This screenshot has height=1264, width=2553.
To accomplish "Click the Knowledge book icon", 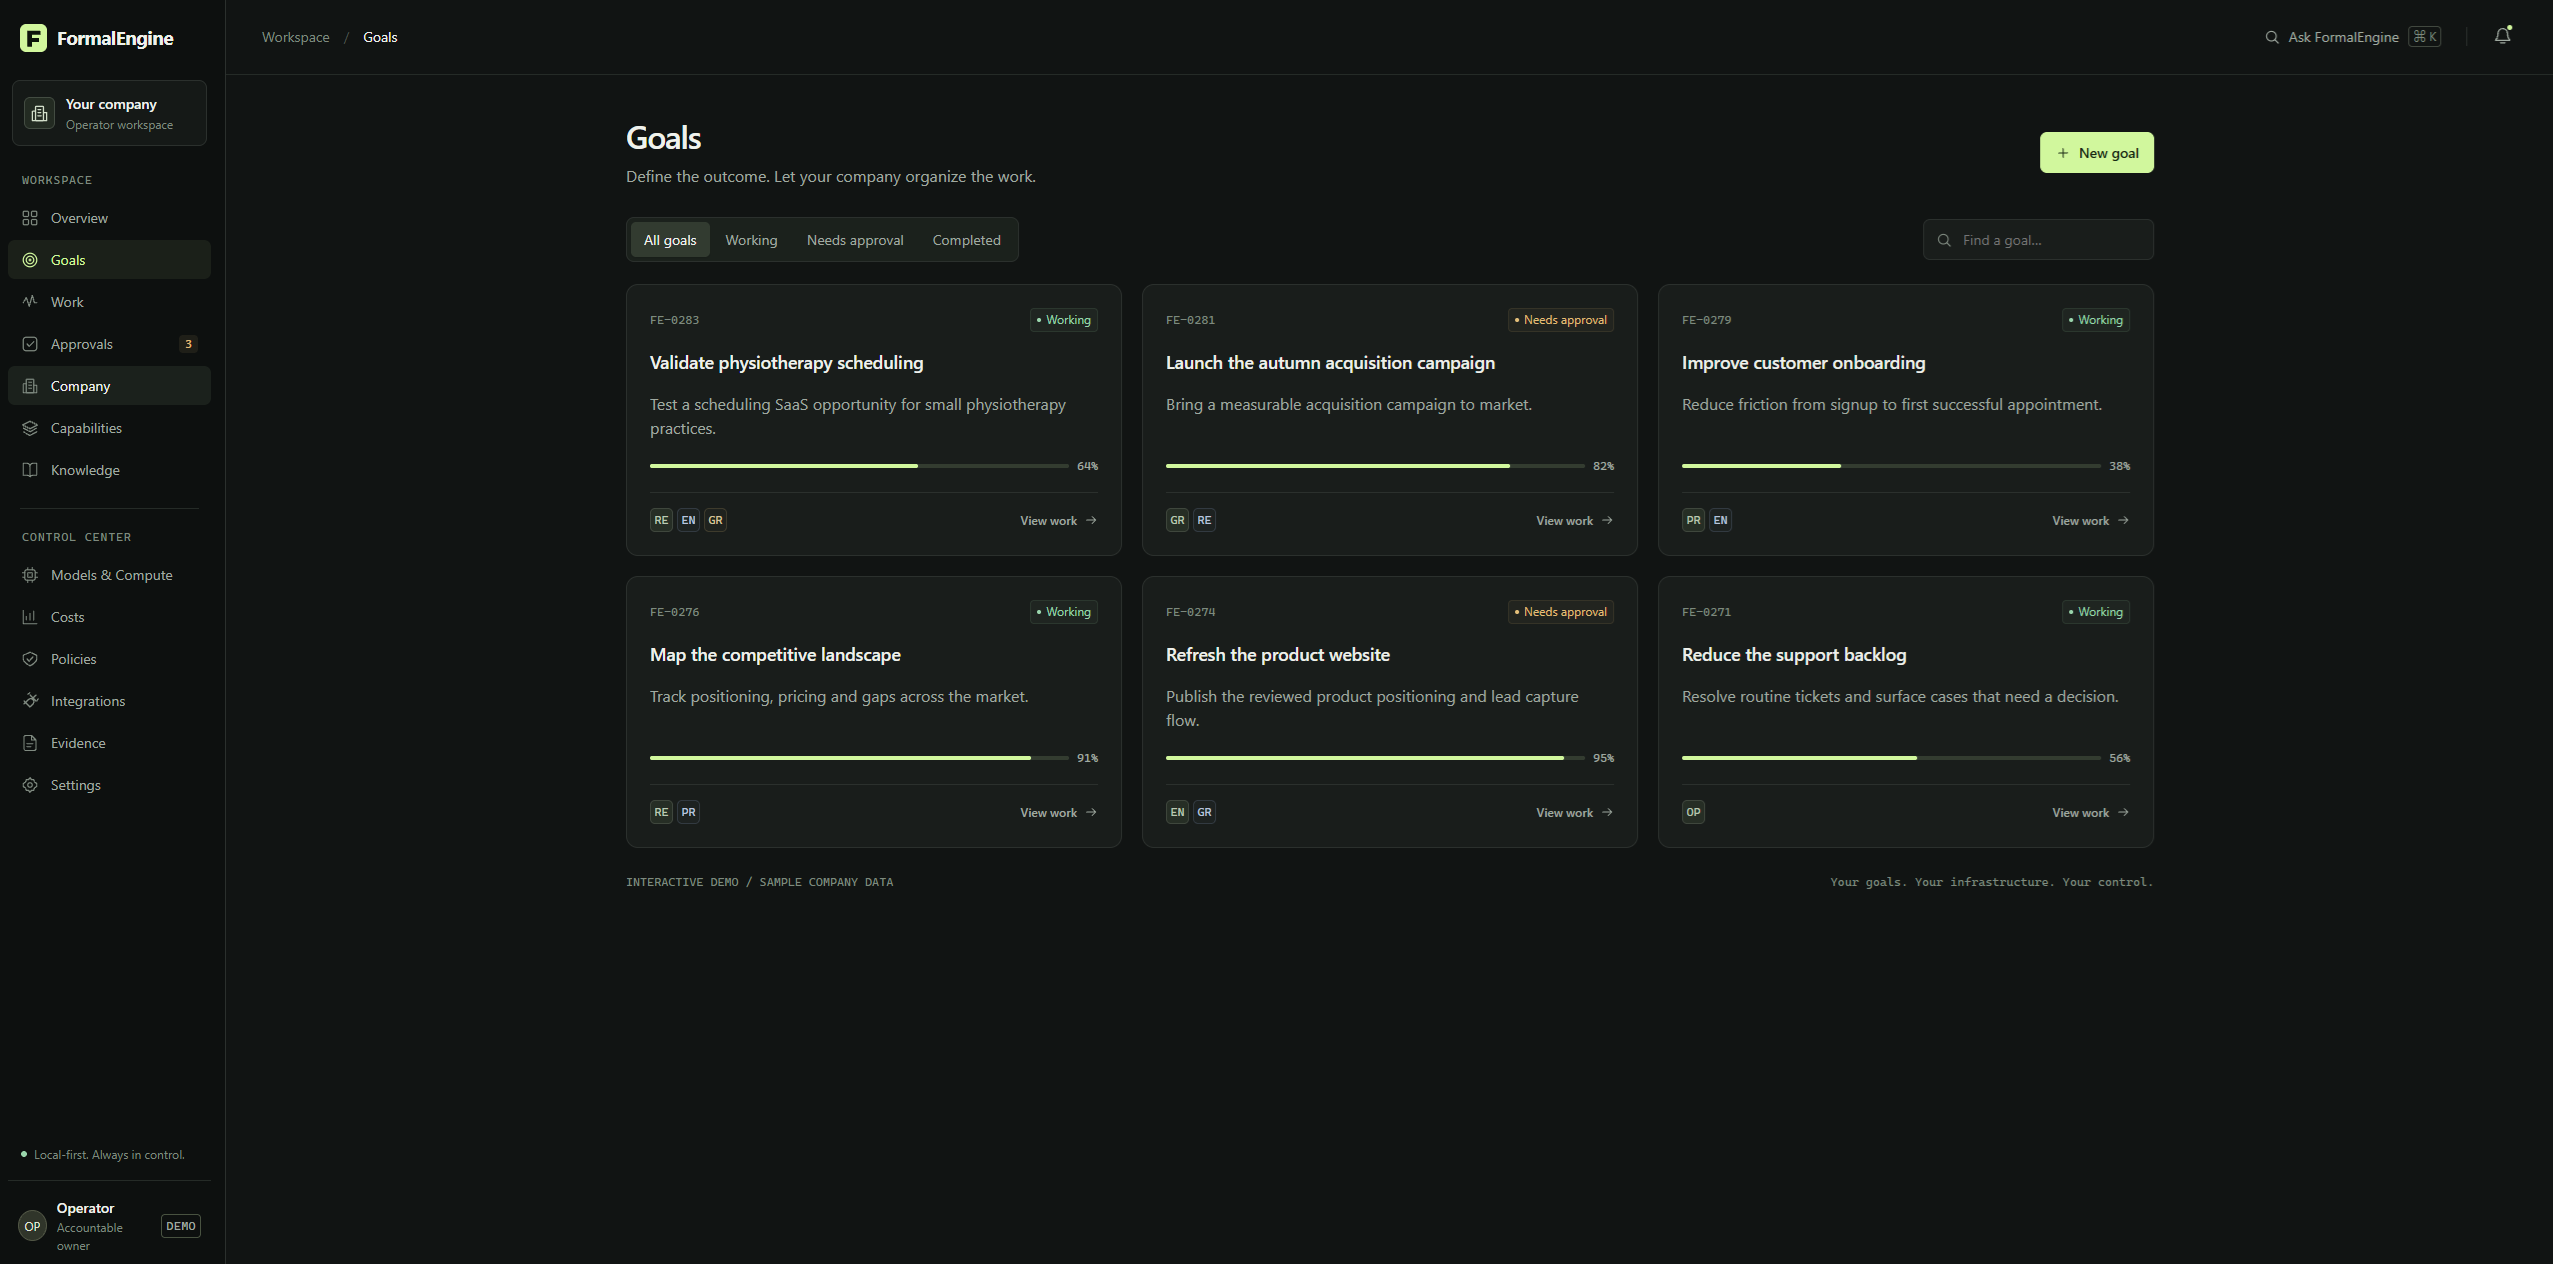I will (x=30, y=470).
